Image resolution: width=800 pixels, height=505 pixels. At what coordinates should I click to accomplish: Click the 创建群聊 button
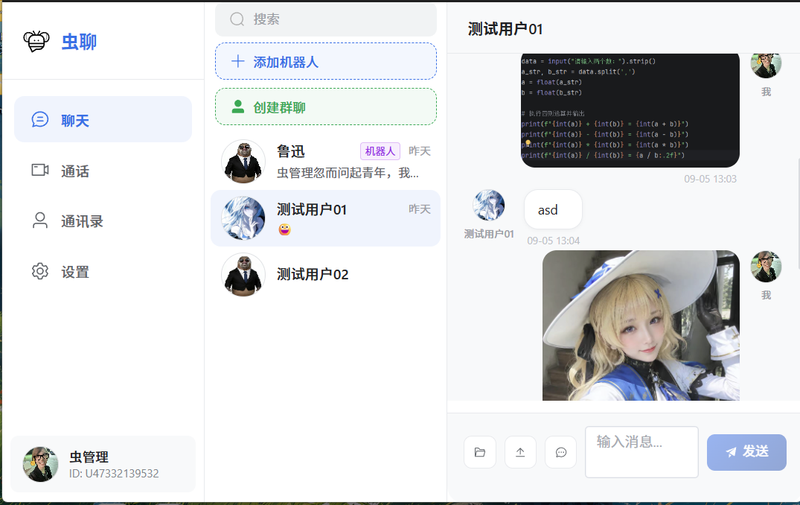click(x=326, y=107)
